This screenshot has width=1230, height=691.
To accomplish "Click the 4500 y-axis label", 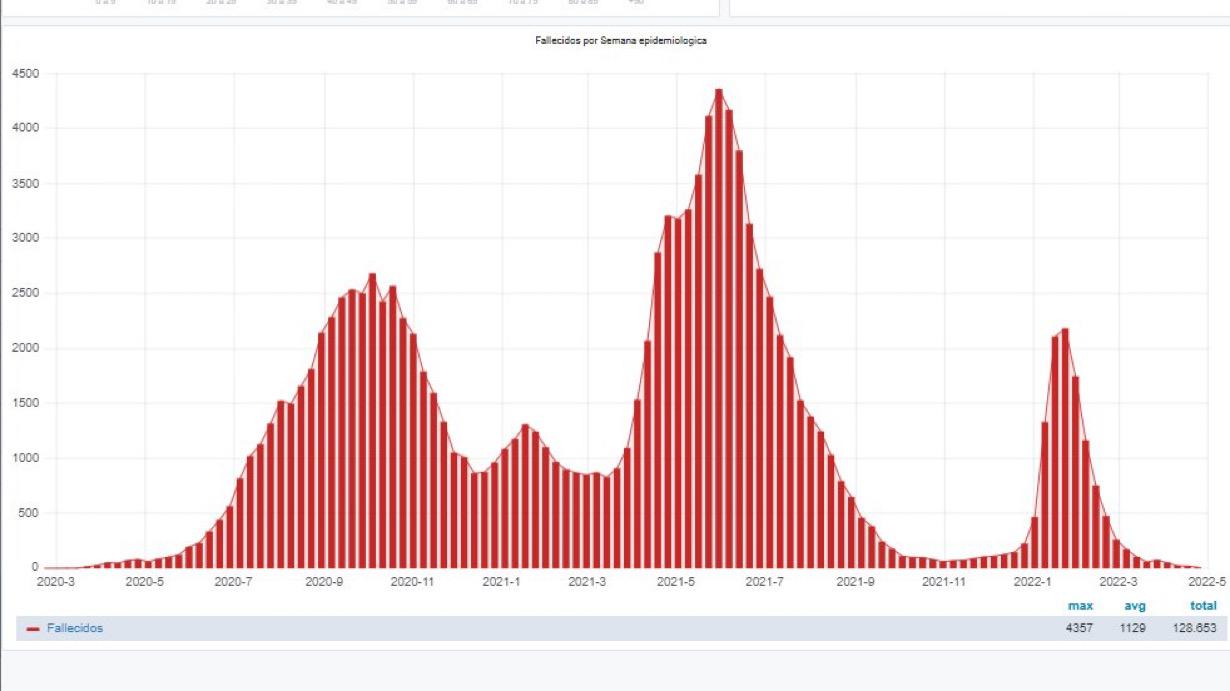I will pyautogui.click(x=25, y=74).
